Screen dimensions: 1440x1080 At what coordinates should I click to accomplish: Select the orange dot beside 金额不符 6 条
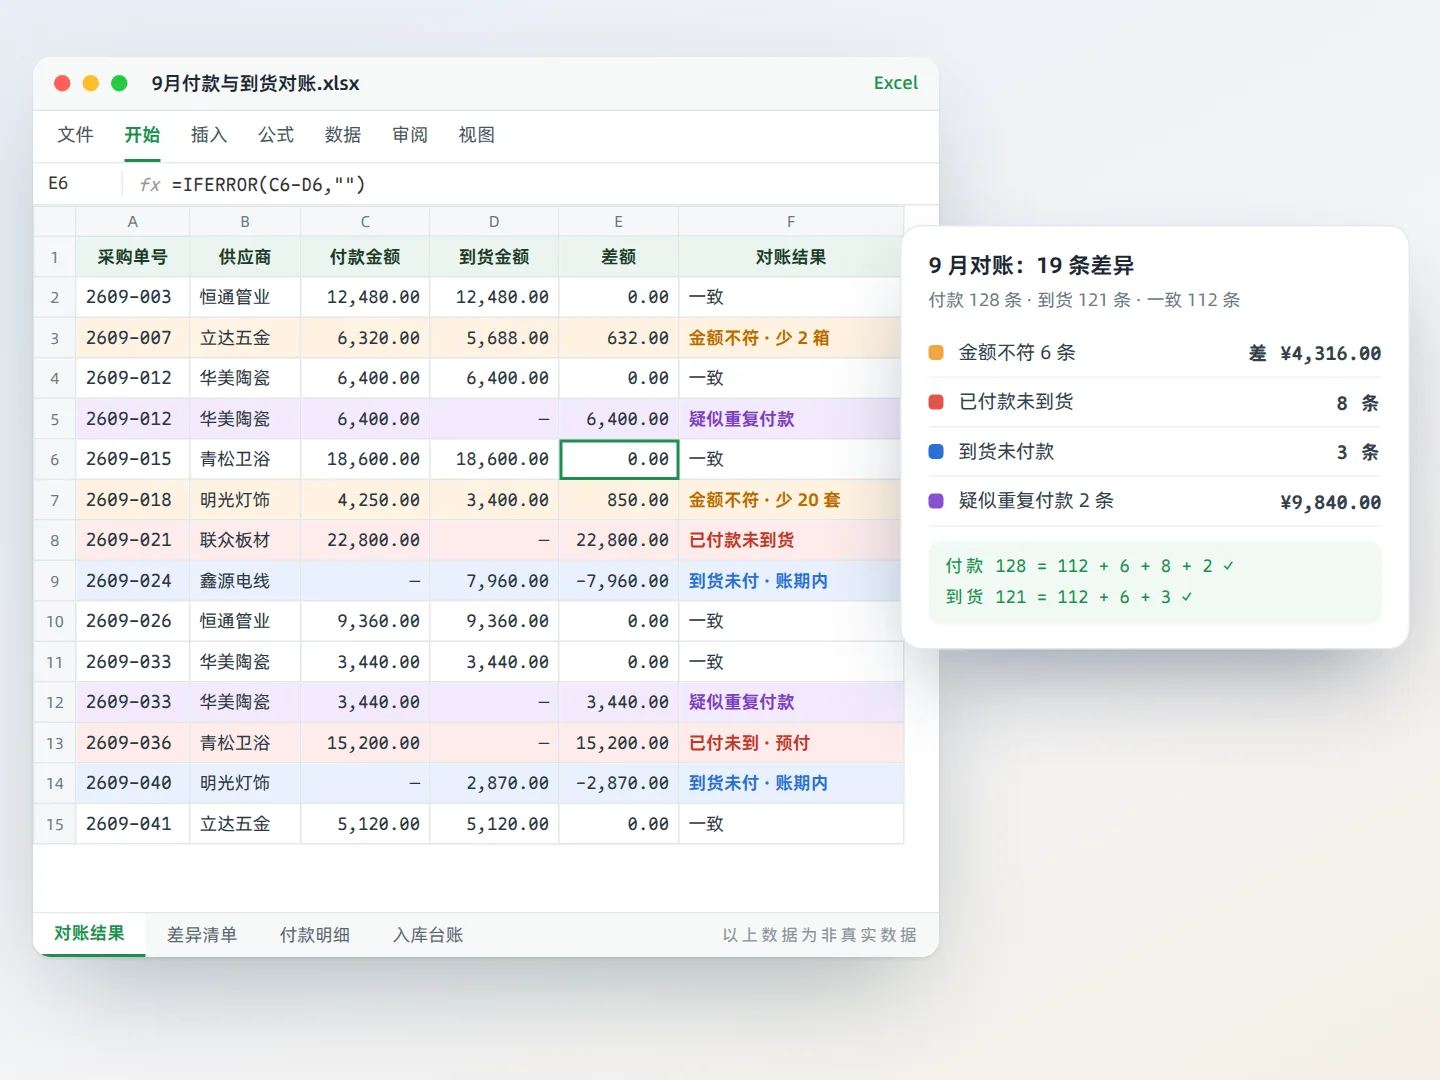click(936, 352)
